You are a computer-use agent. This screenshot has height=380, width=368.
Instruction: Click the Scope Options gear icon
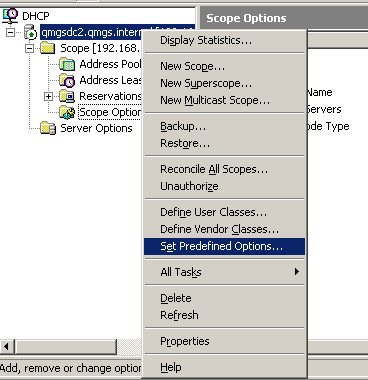tap(67, 112)
